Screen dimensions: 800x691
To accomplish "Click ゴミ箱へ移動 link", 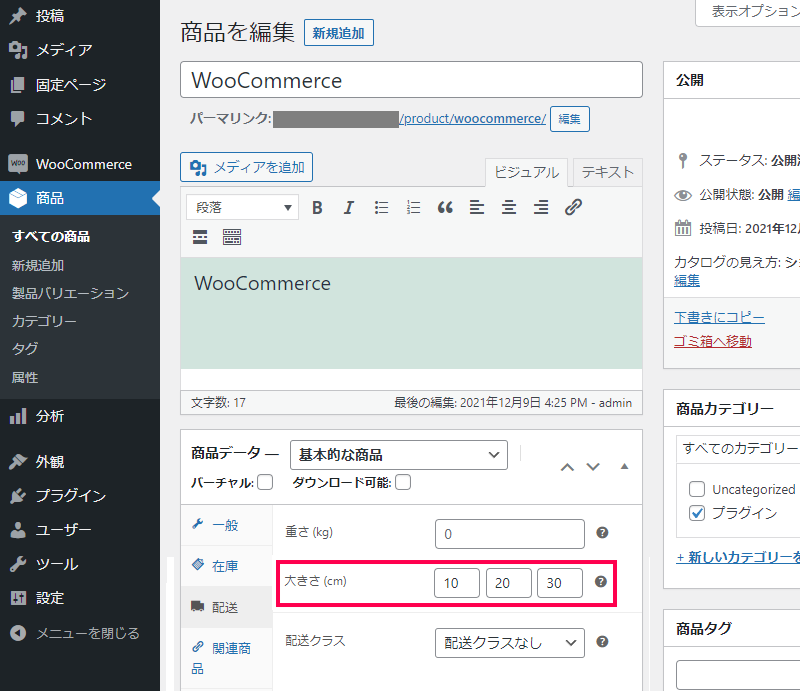I will tap(713, 341).
